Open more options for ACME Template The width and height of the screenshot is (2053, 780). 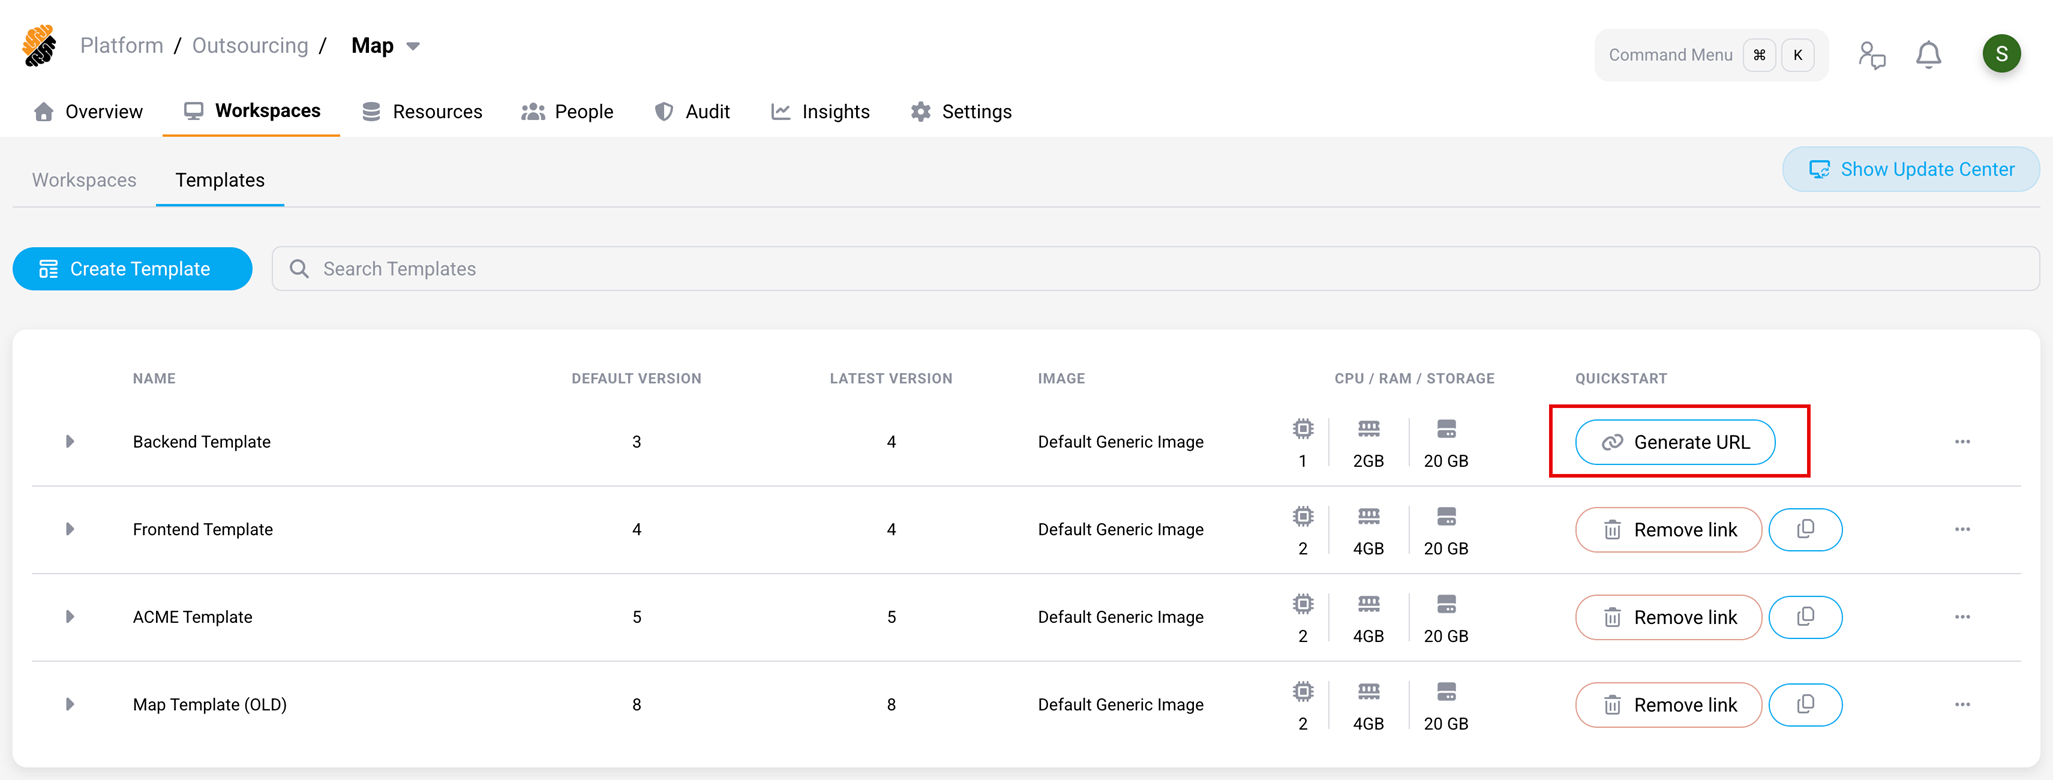(1962, 617)
